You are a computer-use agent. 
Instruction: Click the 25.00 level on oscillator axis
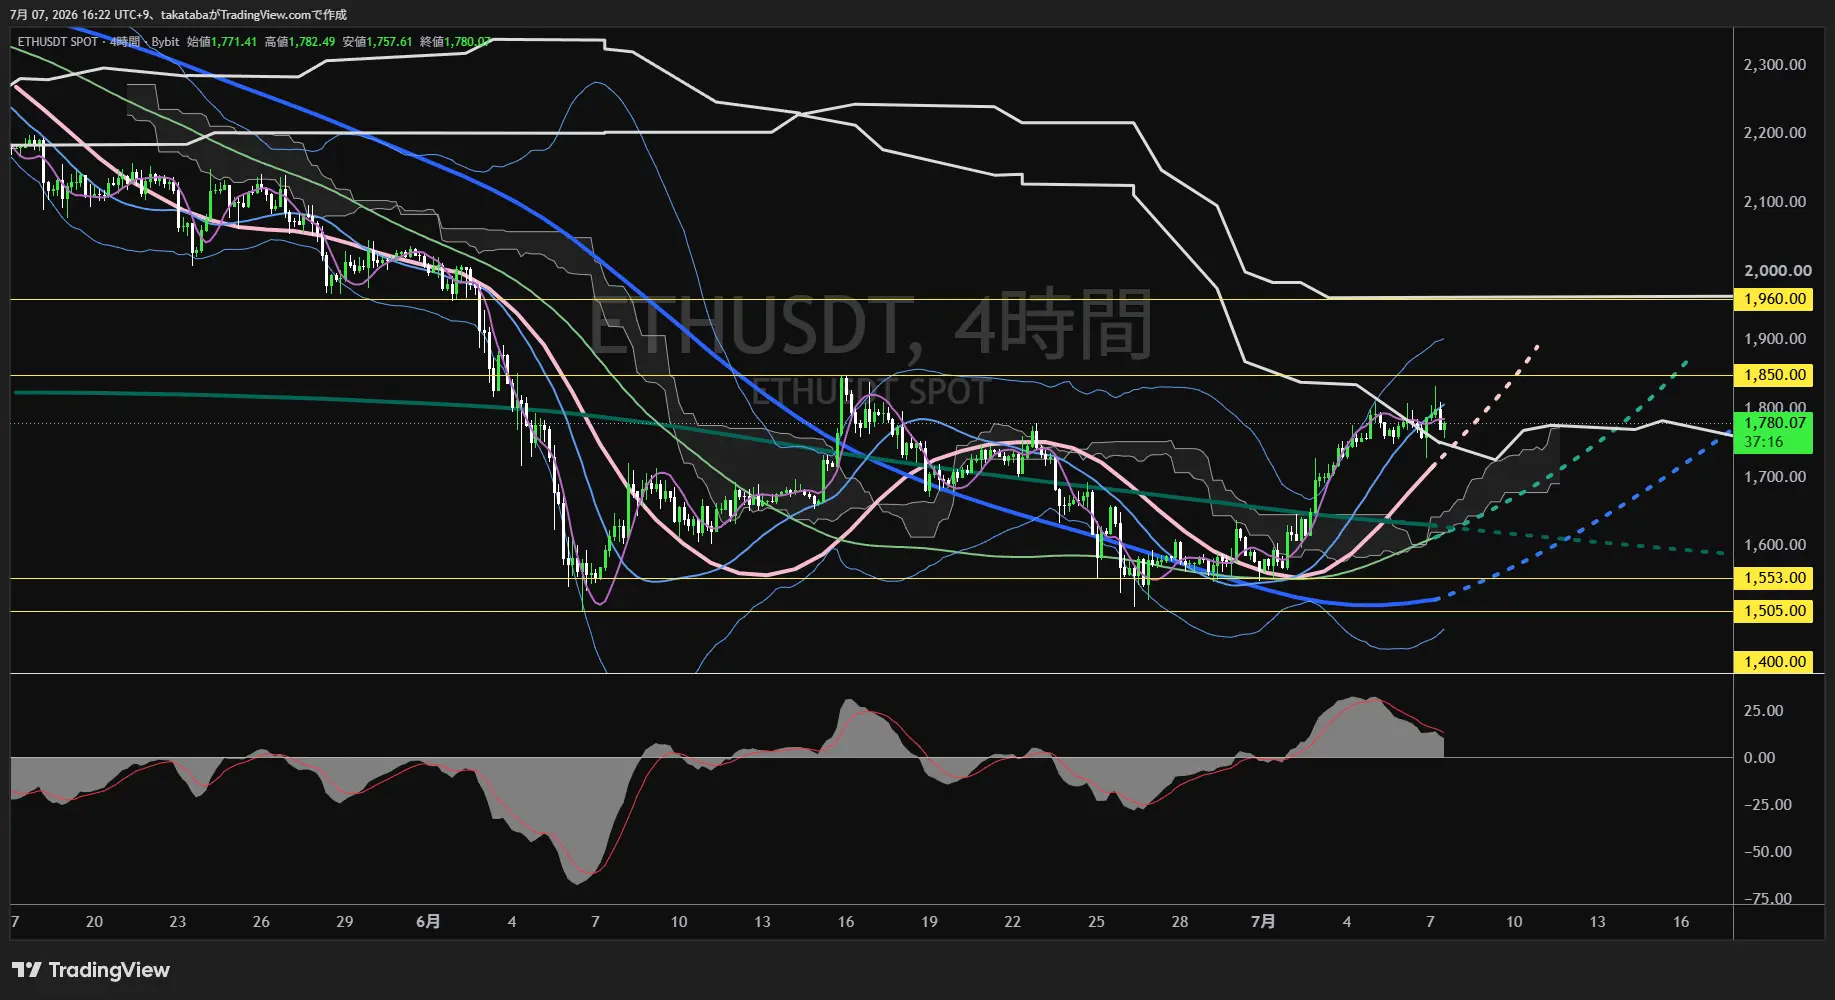click(x=1763, y=711)
